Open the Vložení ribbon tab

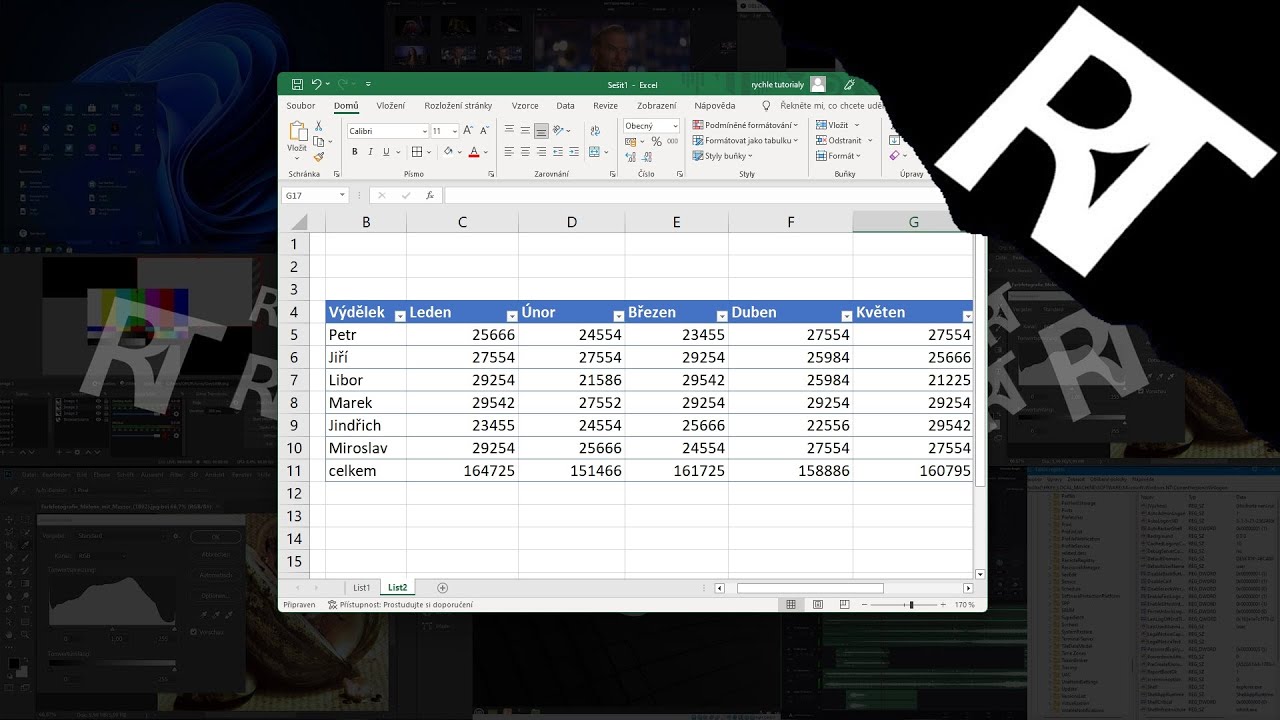click(x=391, y=105)
